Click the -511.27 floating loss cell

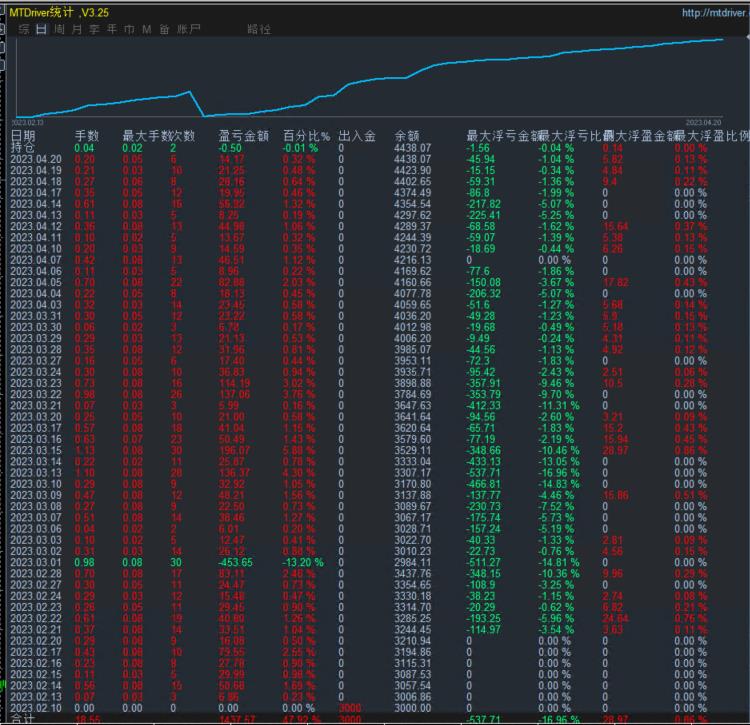coord(484,562)
